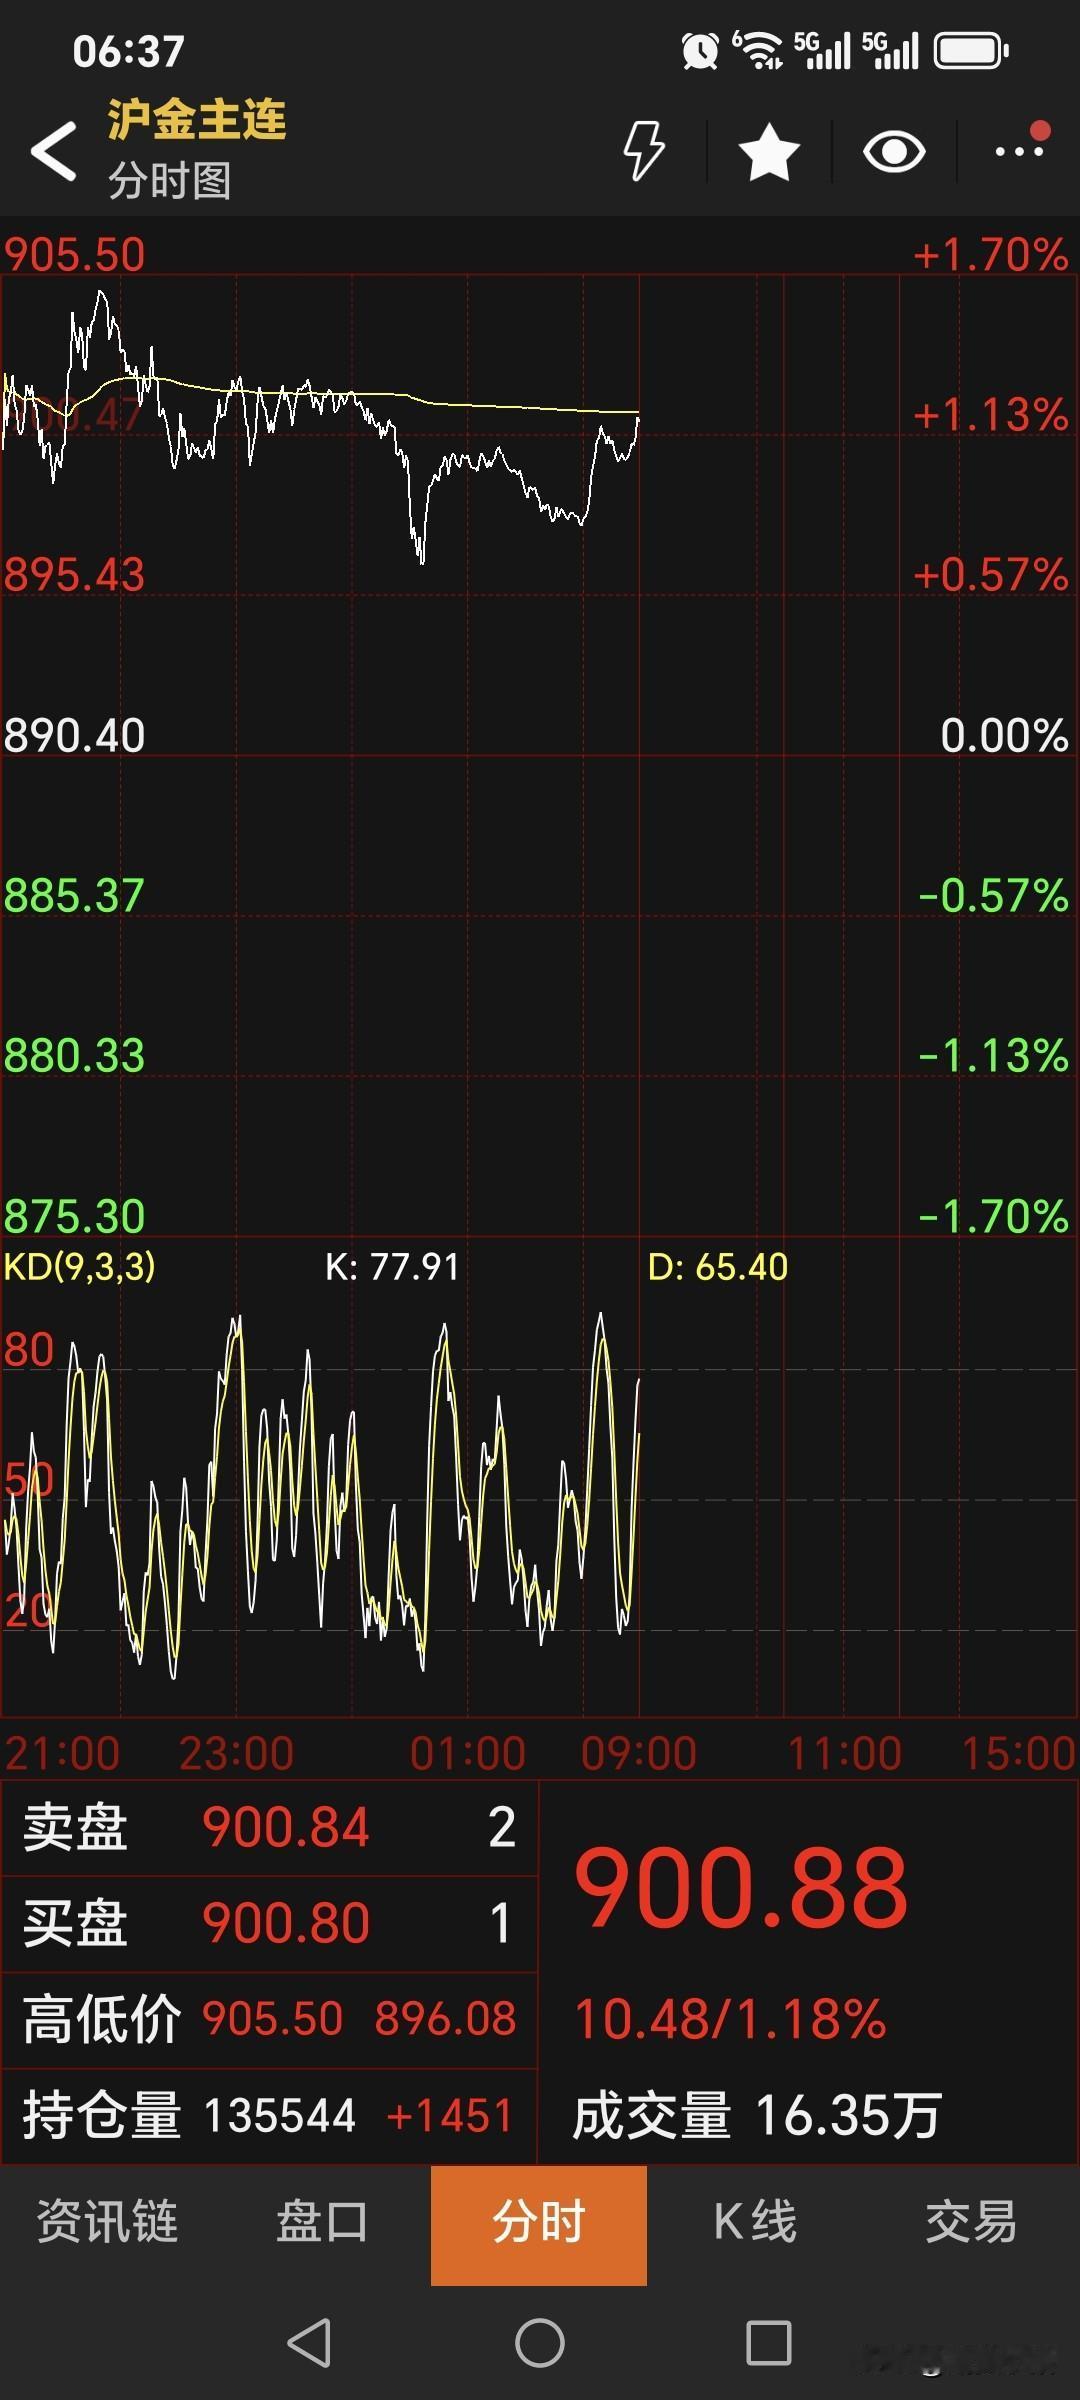Tap the latest price 900.88
Viewport: 1080px width, 2400px height.
tap(741, 1888)
